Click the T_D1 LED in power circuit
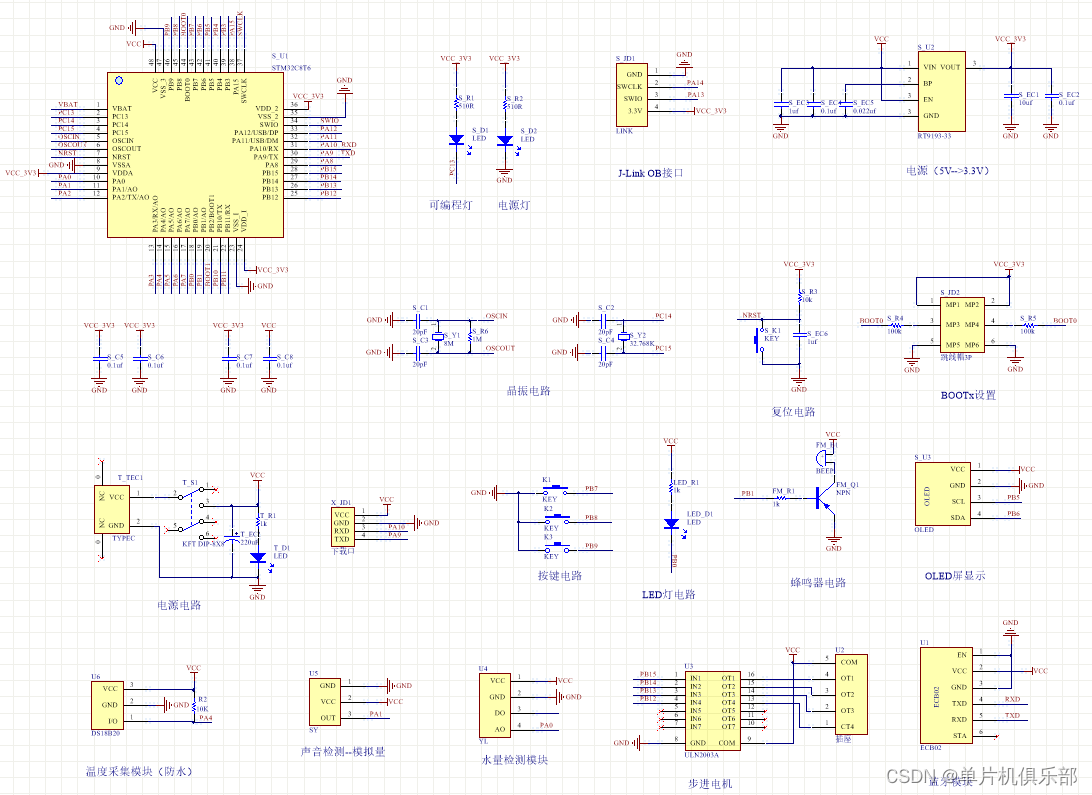This screenshot has height=795, width=1092. coord(258,558)
